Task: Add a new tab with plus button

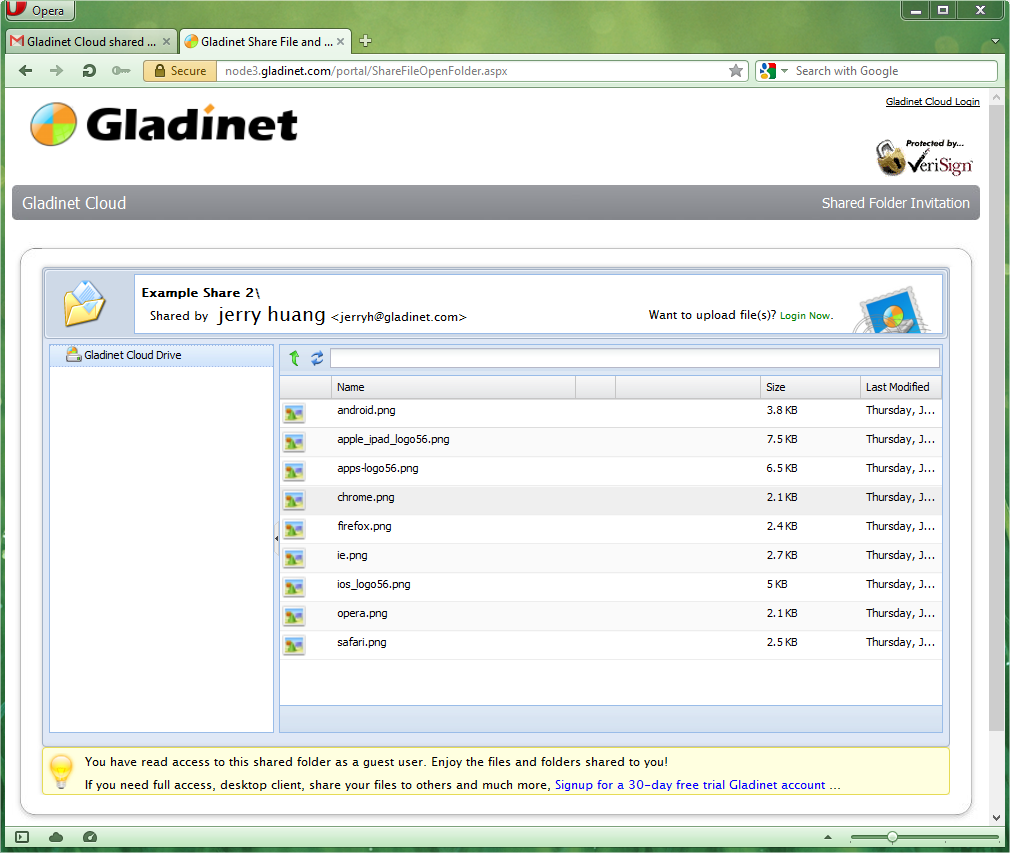Action: click(x=365, y=41)
